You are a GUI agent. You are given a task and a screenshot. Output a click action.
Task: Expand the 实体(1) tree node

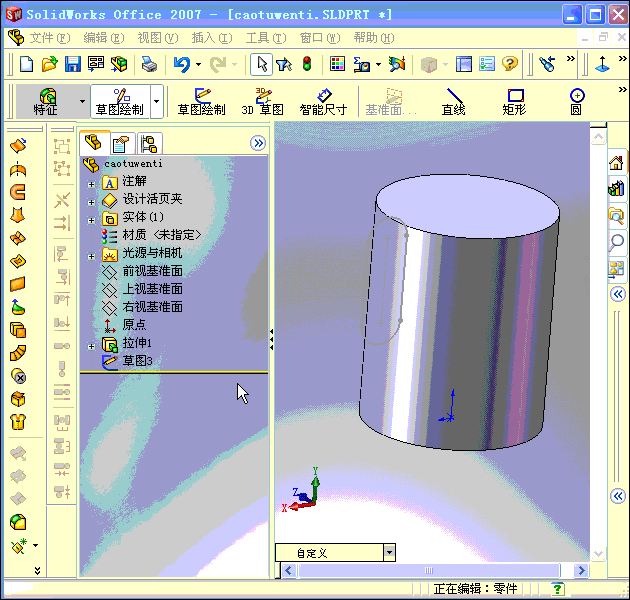click(x=92, y=220)
